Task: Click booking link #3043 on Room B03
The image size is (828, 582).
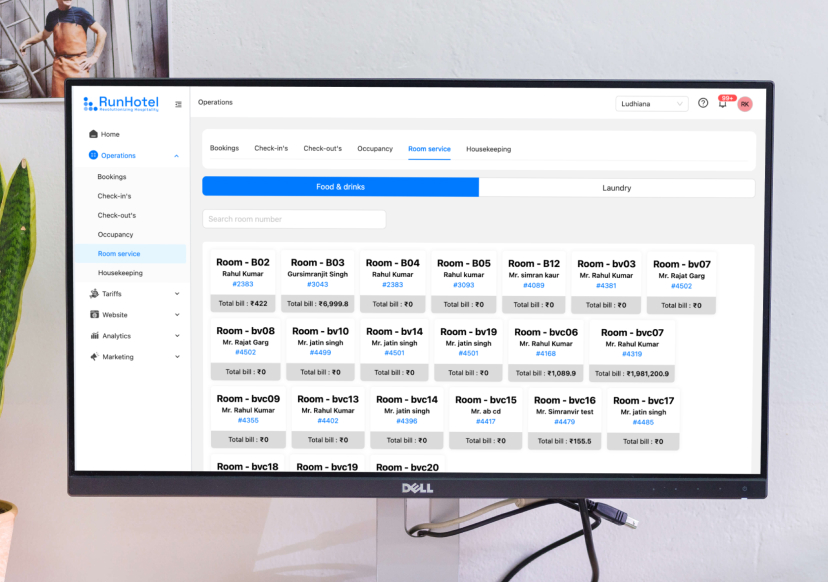Action: [x=317, y=284]
